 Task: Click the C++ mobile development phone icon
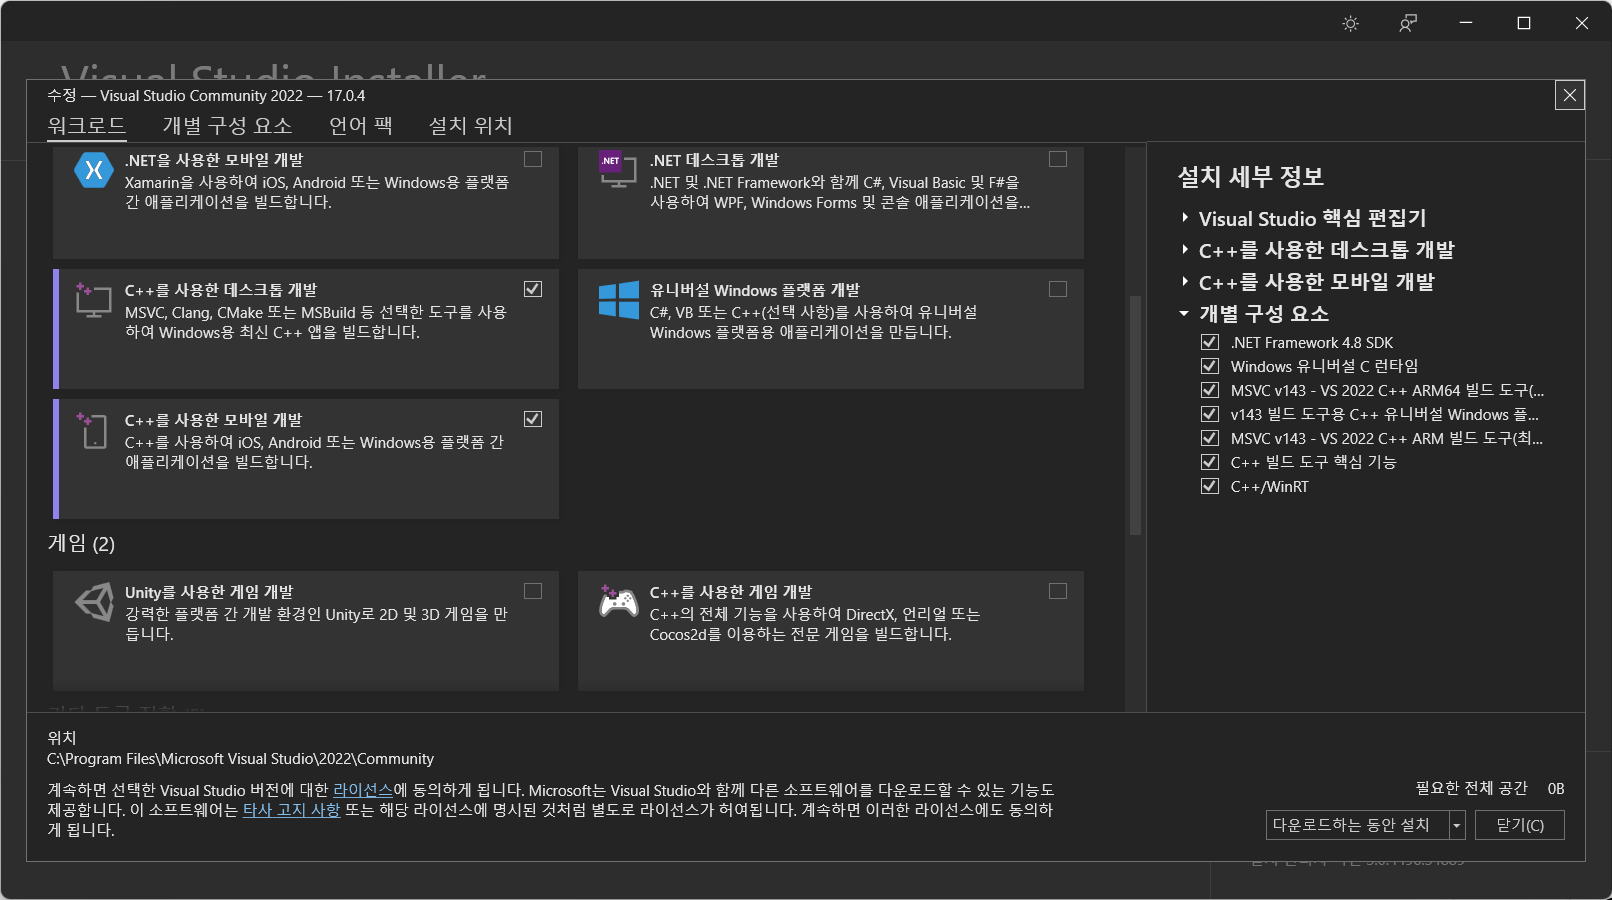point(93,430)
